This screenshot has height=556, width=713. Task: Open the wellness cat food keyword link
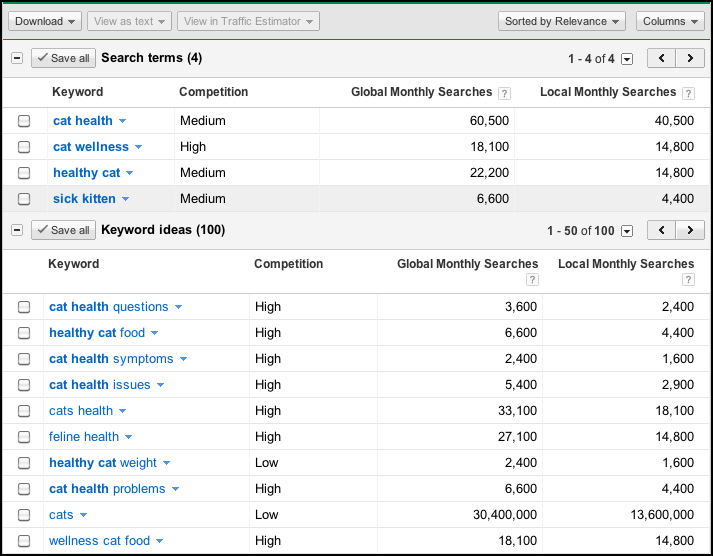click(99, 541)
